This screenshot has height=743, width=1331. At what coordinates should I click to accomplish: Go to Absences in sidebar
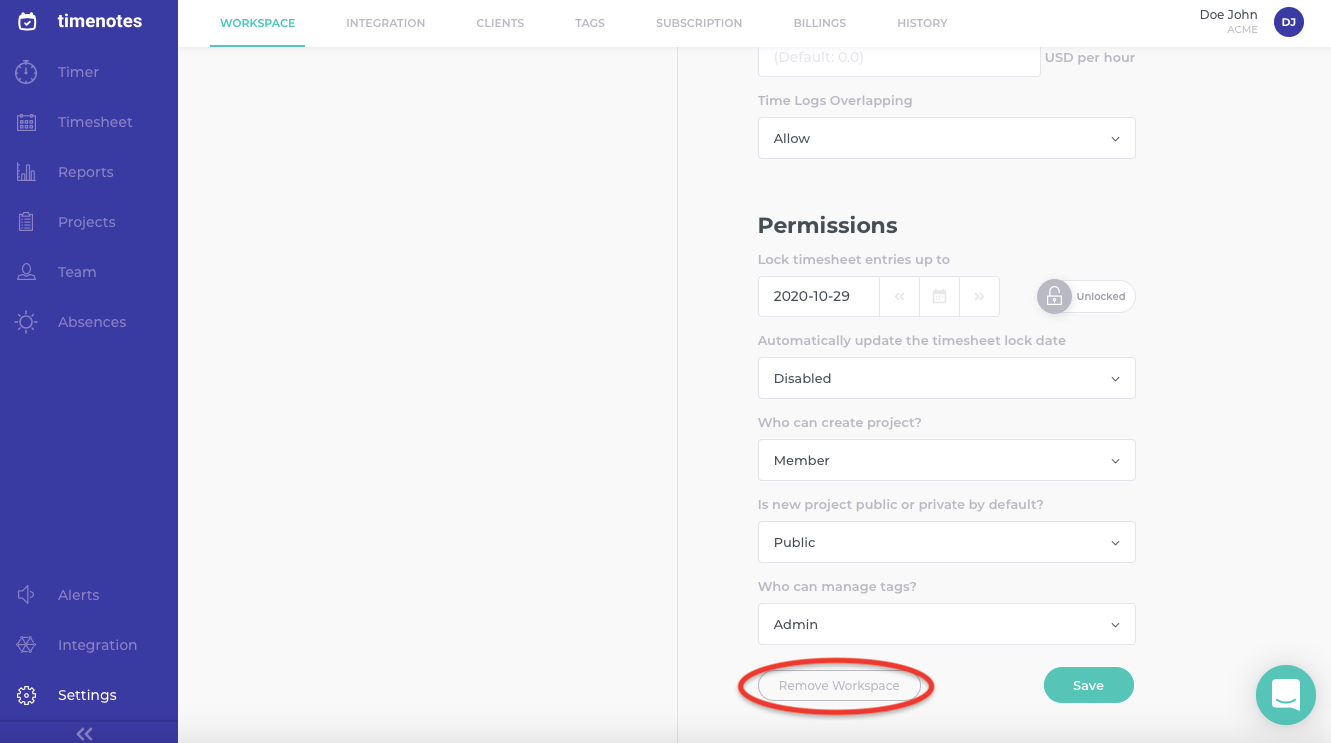[x=92, y=322]
